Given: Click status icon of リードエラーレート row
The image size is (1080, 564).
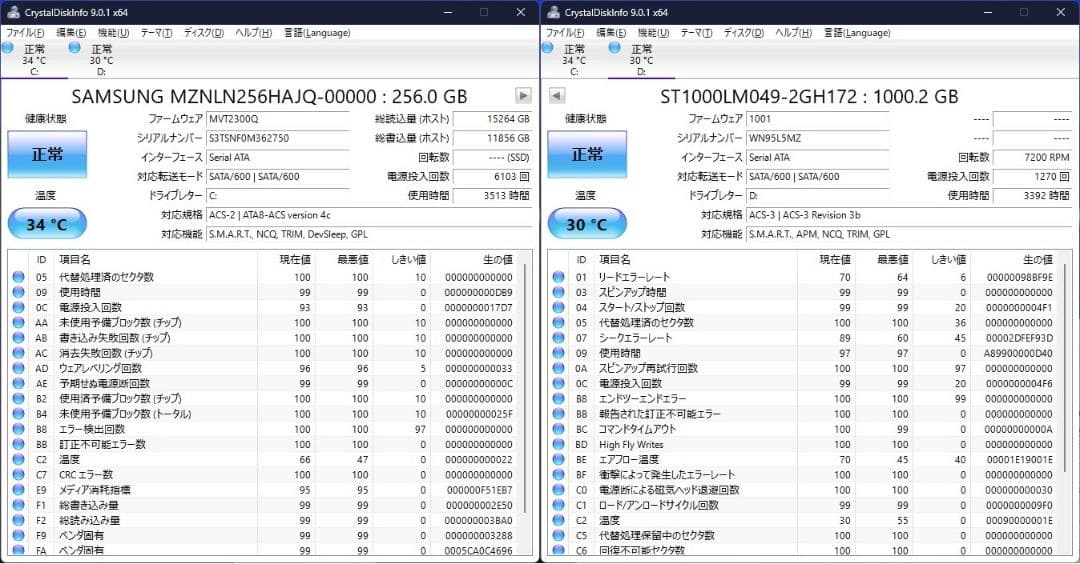Looking at the screenshot, I should pos(559,277).
